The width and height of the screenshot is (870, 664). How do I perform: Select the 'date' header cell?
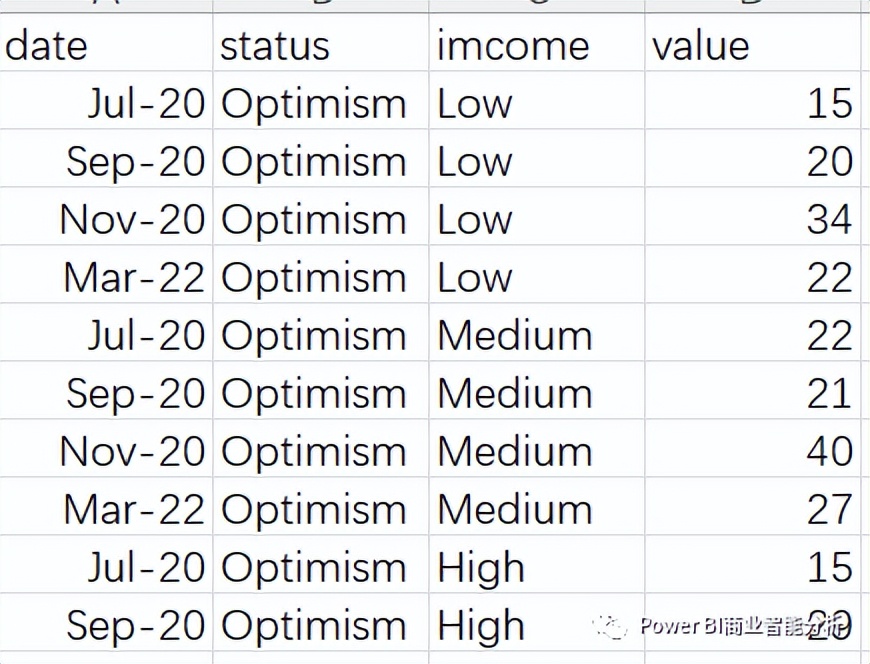tap(106, 43)
